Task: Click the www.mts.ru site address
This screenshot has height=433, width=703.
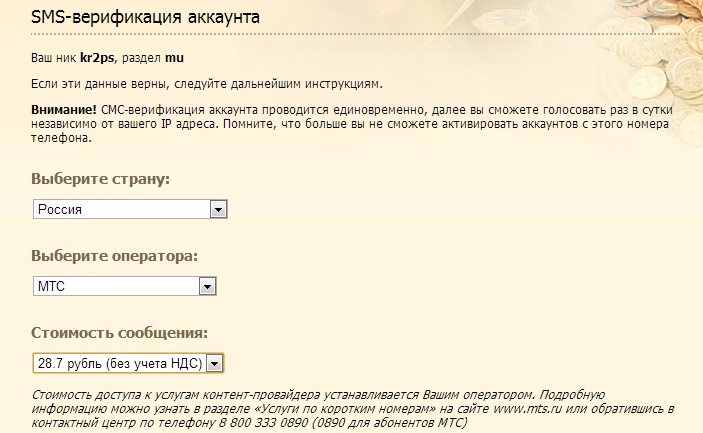Action: tap(527, 409)
